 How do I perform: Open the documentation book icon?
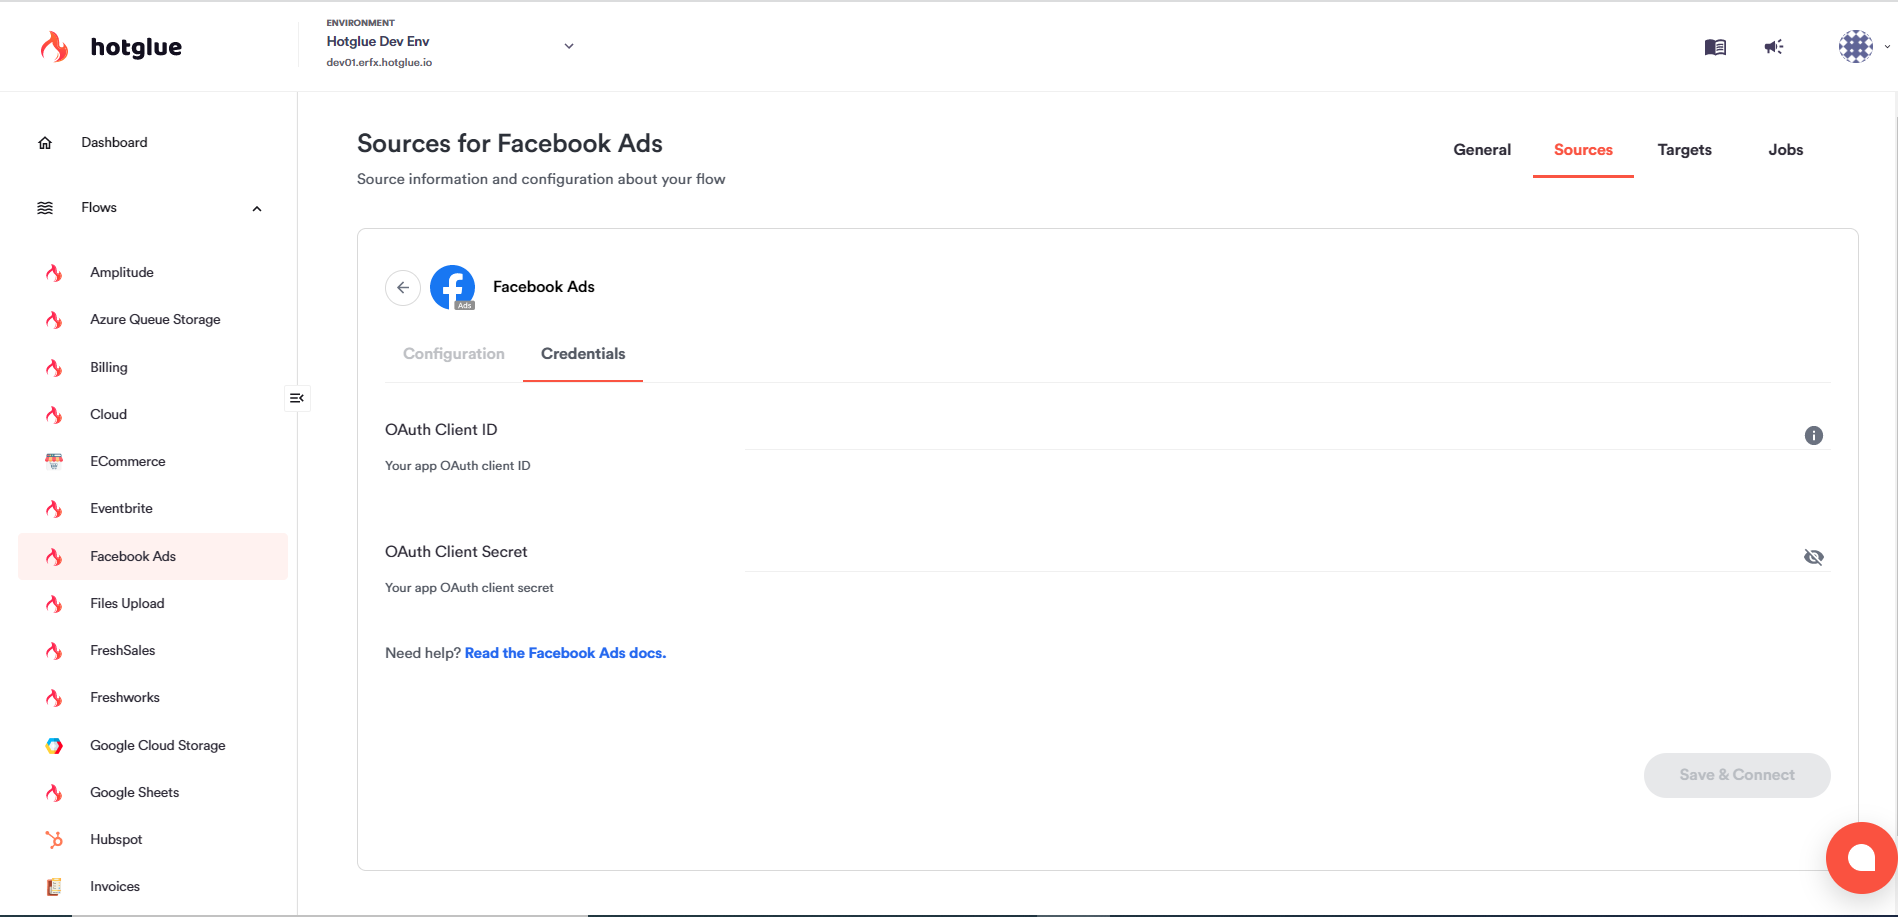1715,47
